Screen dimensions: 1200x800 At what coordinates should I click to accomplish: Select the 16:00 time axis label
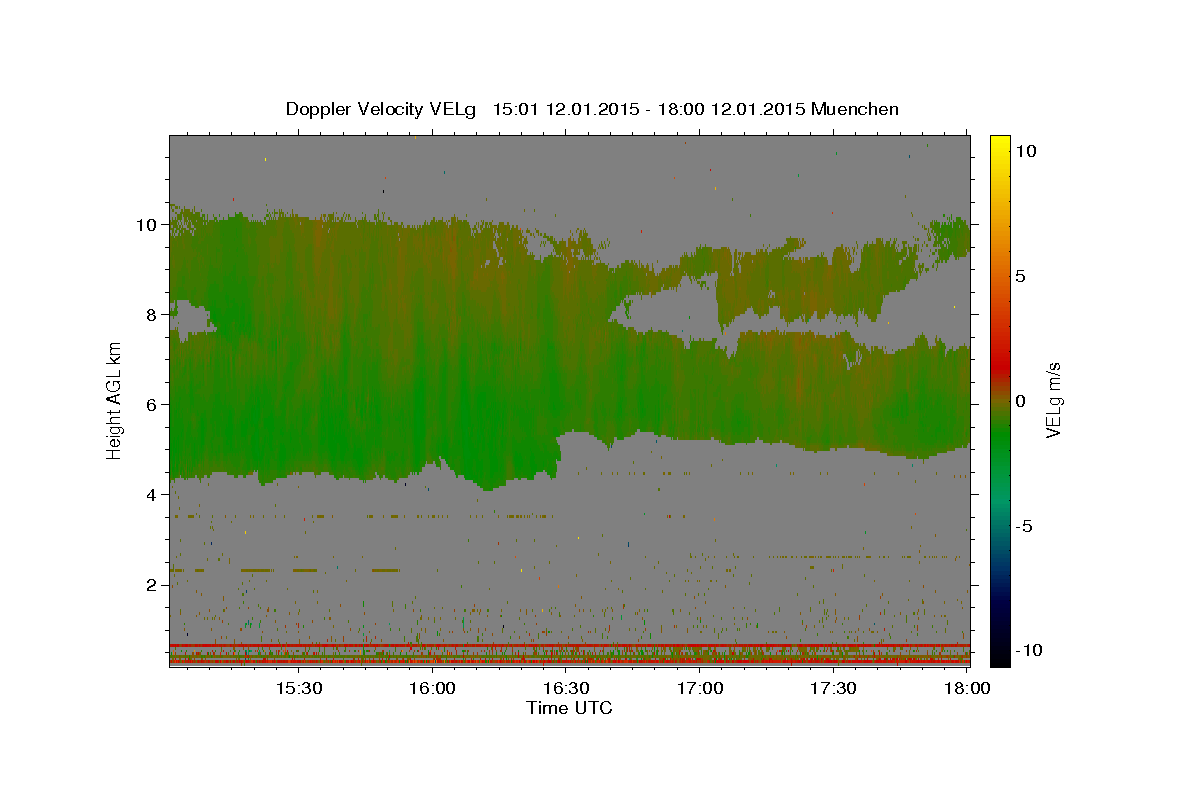pyautogui.click(x=432, y=689)
